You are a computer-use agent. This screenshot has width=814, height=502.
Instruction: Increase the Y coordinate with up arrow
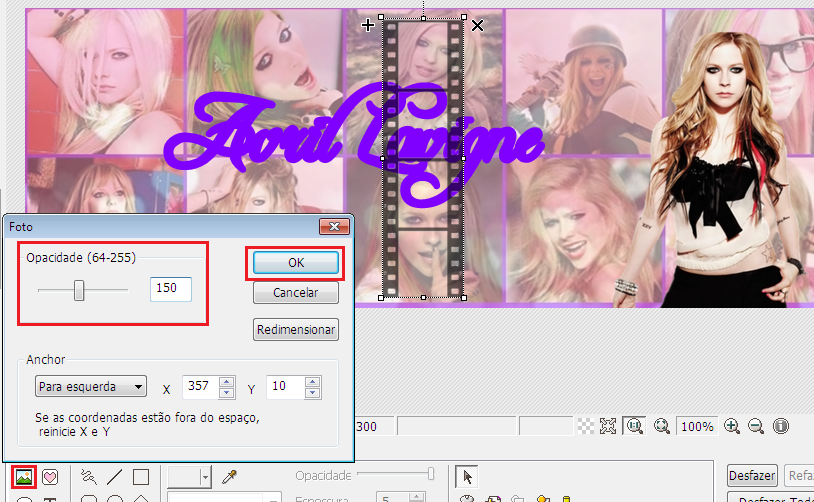click(313, 382)
